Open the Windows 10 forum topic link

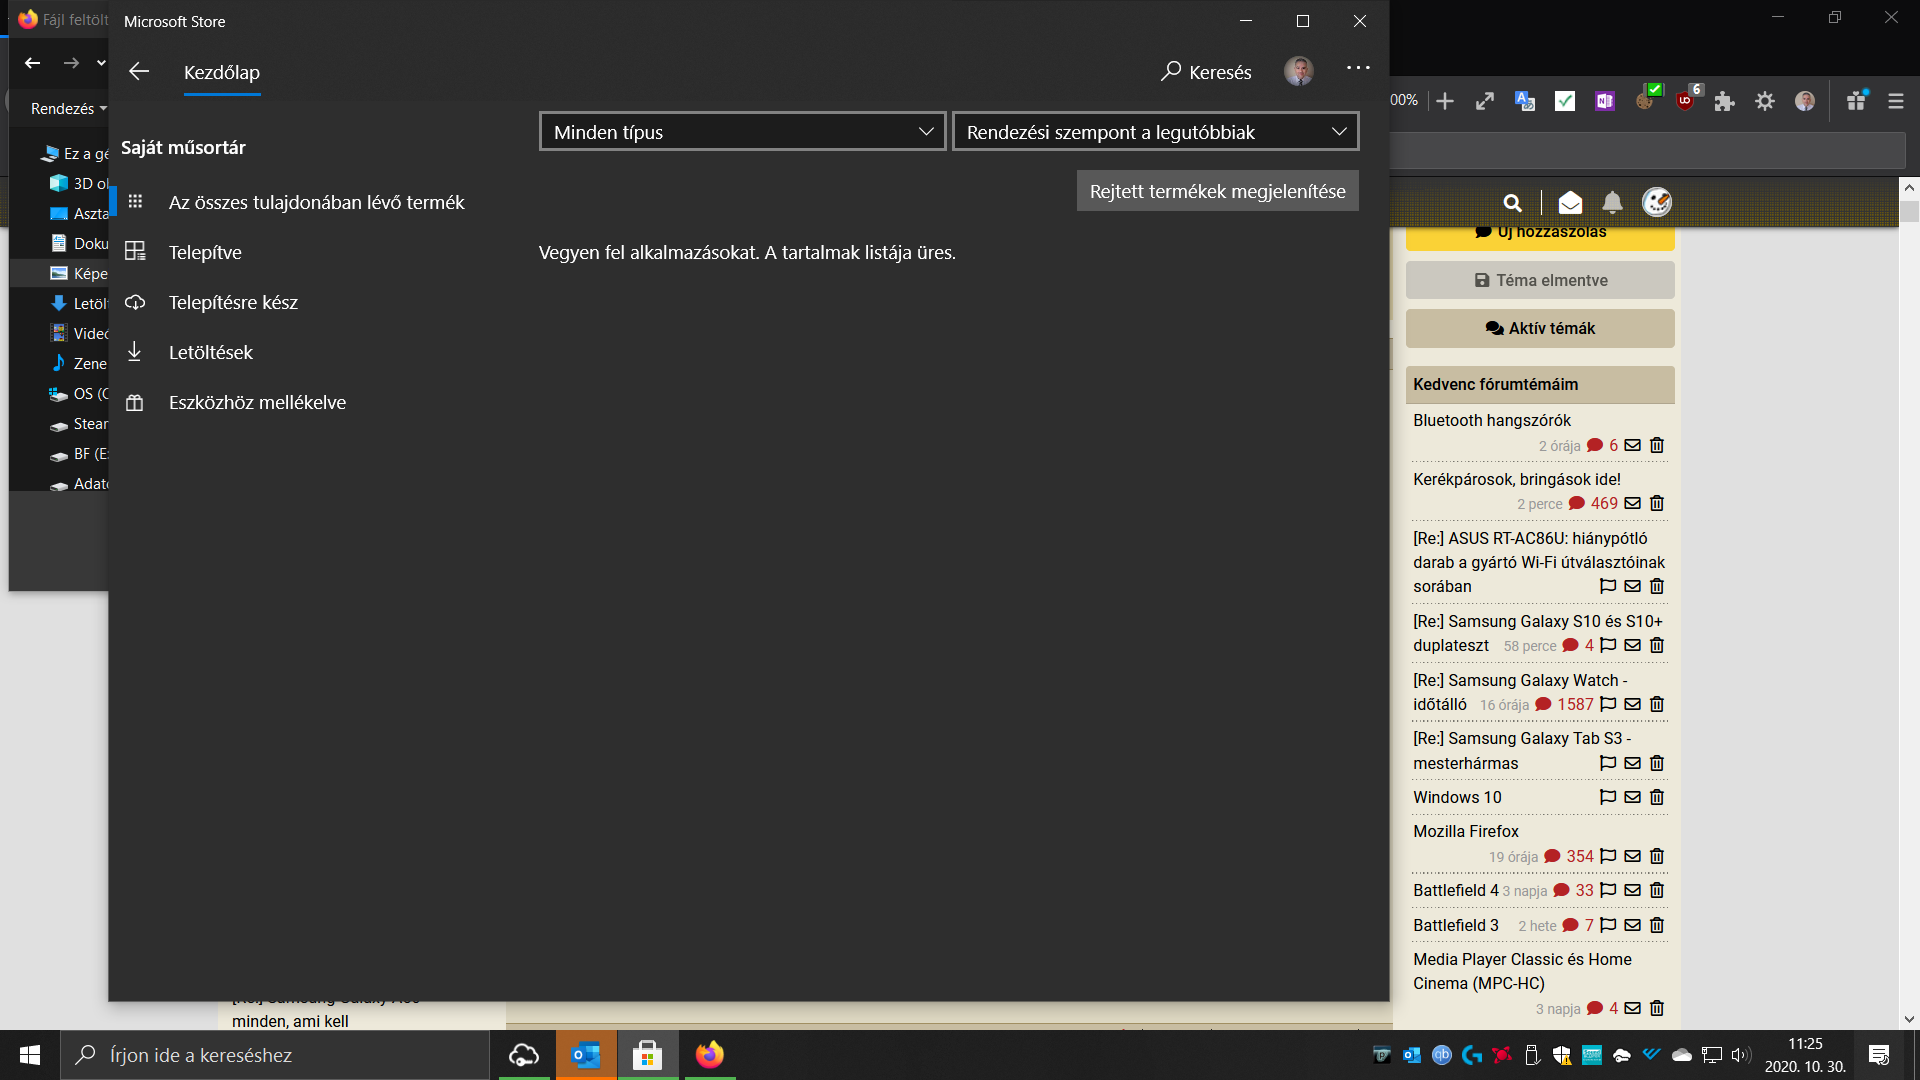(1457, 797)
